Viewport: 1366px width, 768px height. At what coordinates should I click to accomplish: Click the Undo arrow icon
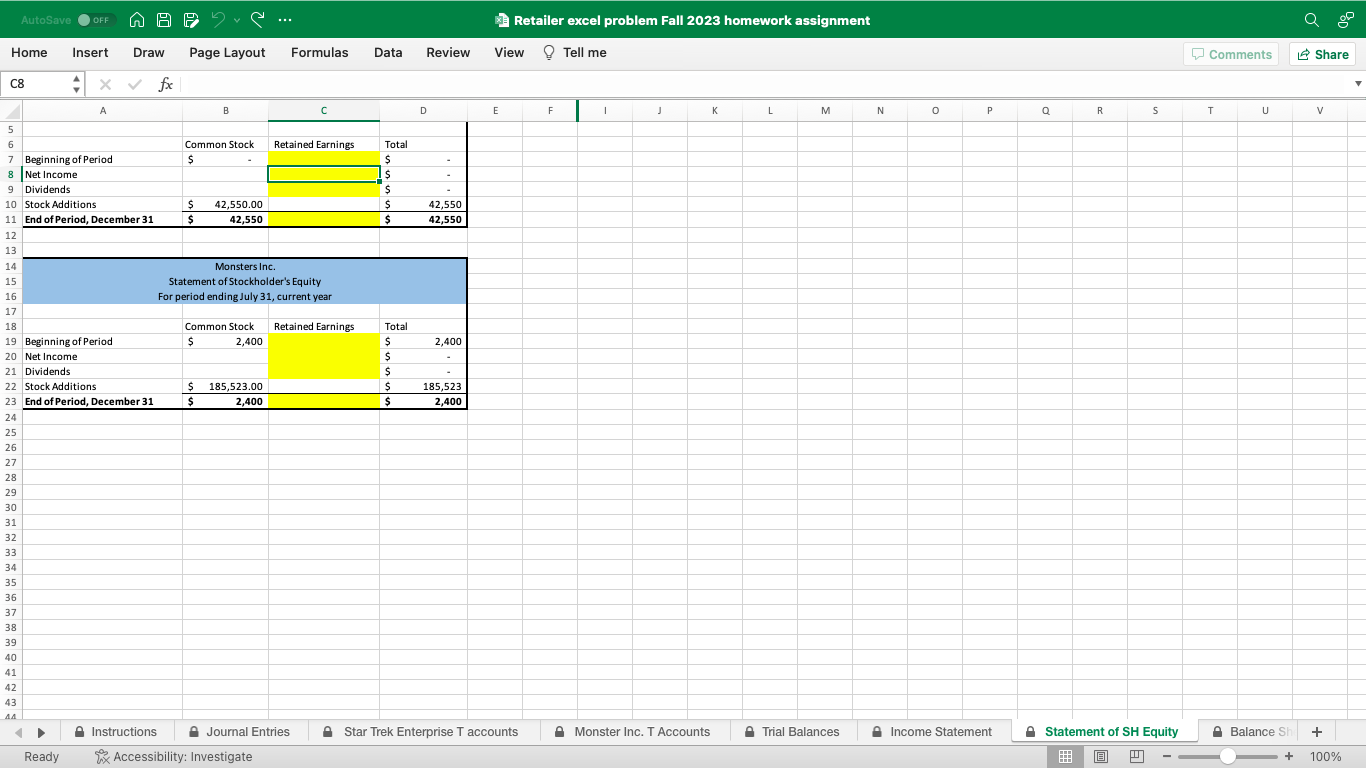[x=217, y=20]
